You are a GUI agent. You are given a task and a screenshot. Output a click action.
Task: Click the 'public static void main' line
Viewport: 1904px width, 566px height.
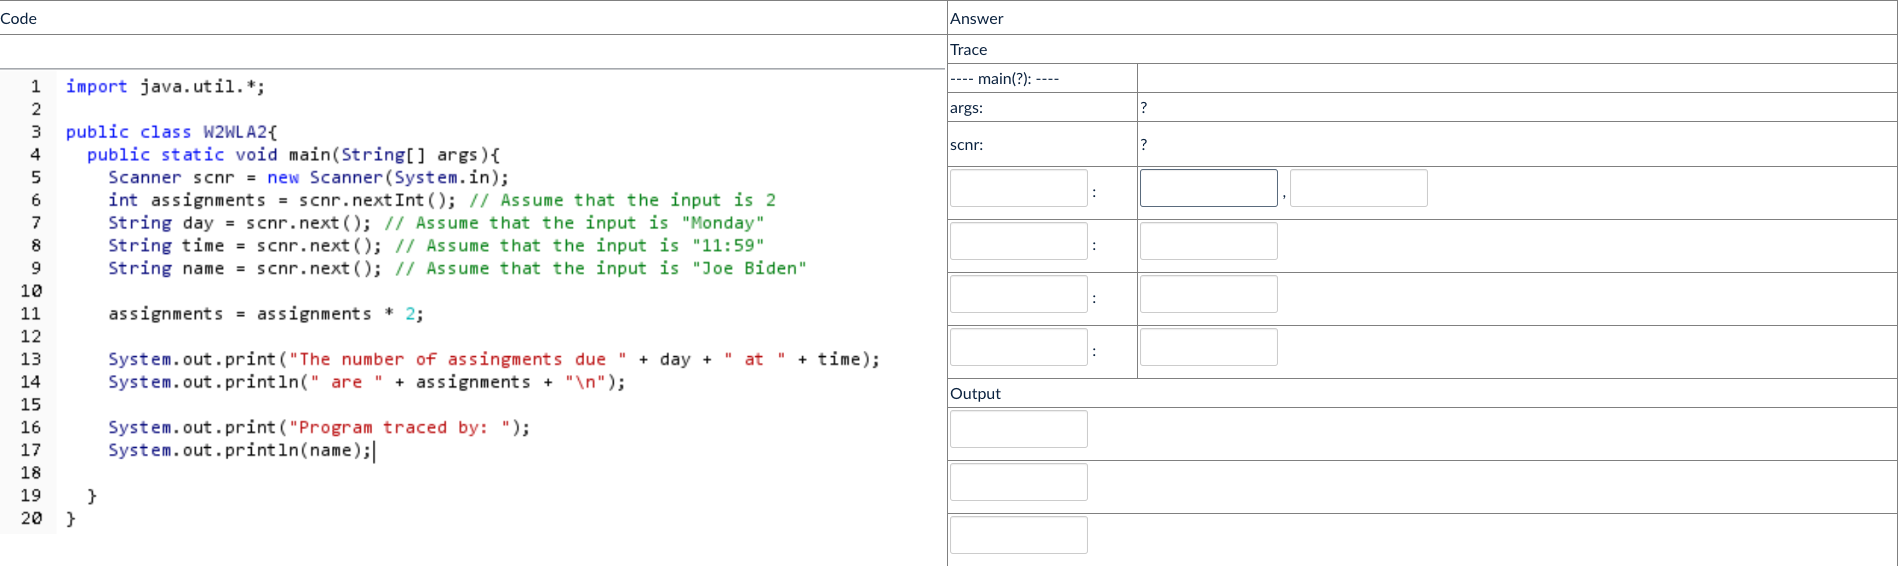pos(293,155)
